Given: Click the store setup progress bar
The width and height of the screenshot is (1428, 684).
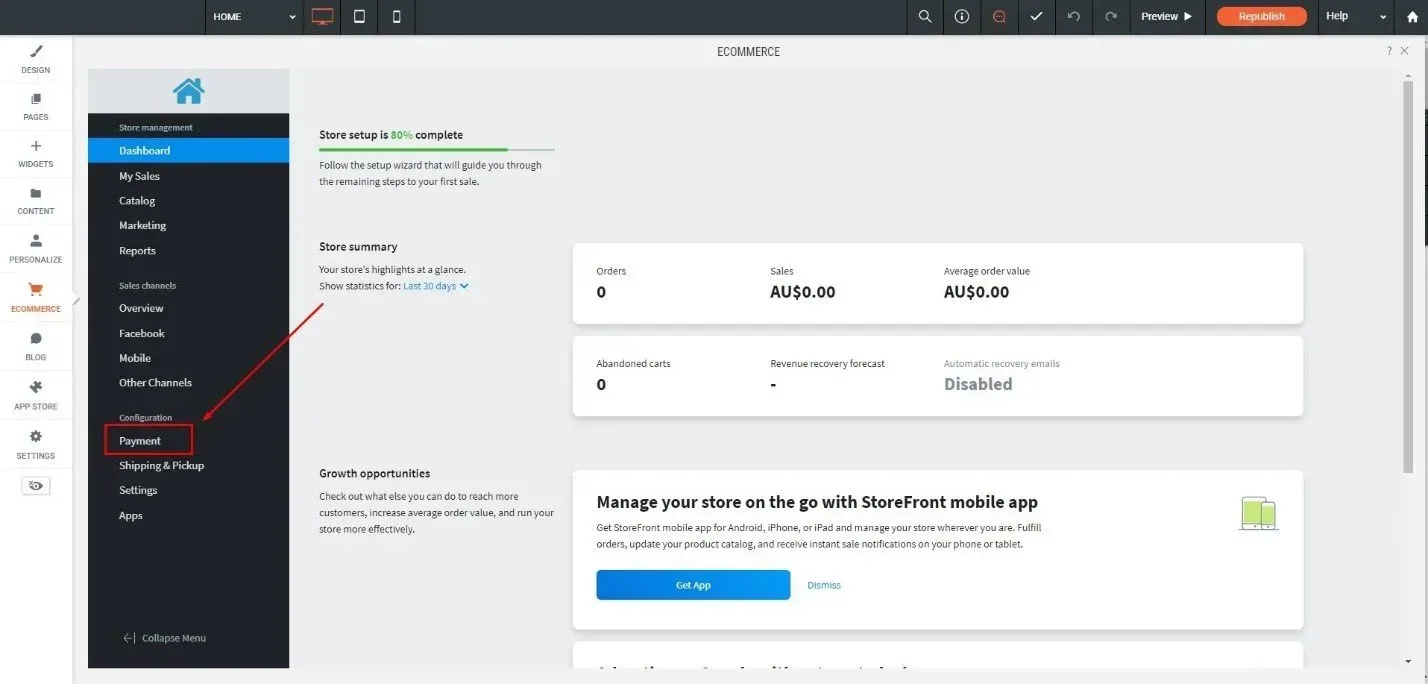Looking at the screenshot, I should 437,149.
